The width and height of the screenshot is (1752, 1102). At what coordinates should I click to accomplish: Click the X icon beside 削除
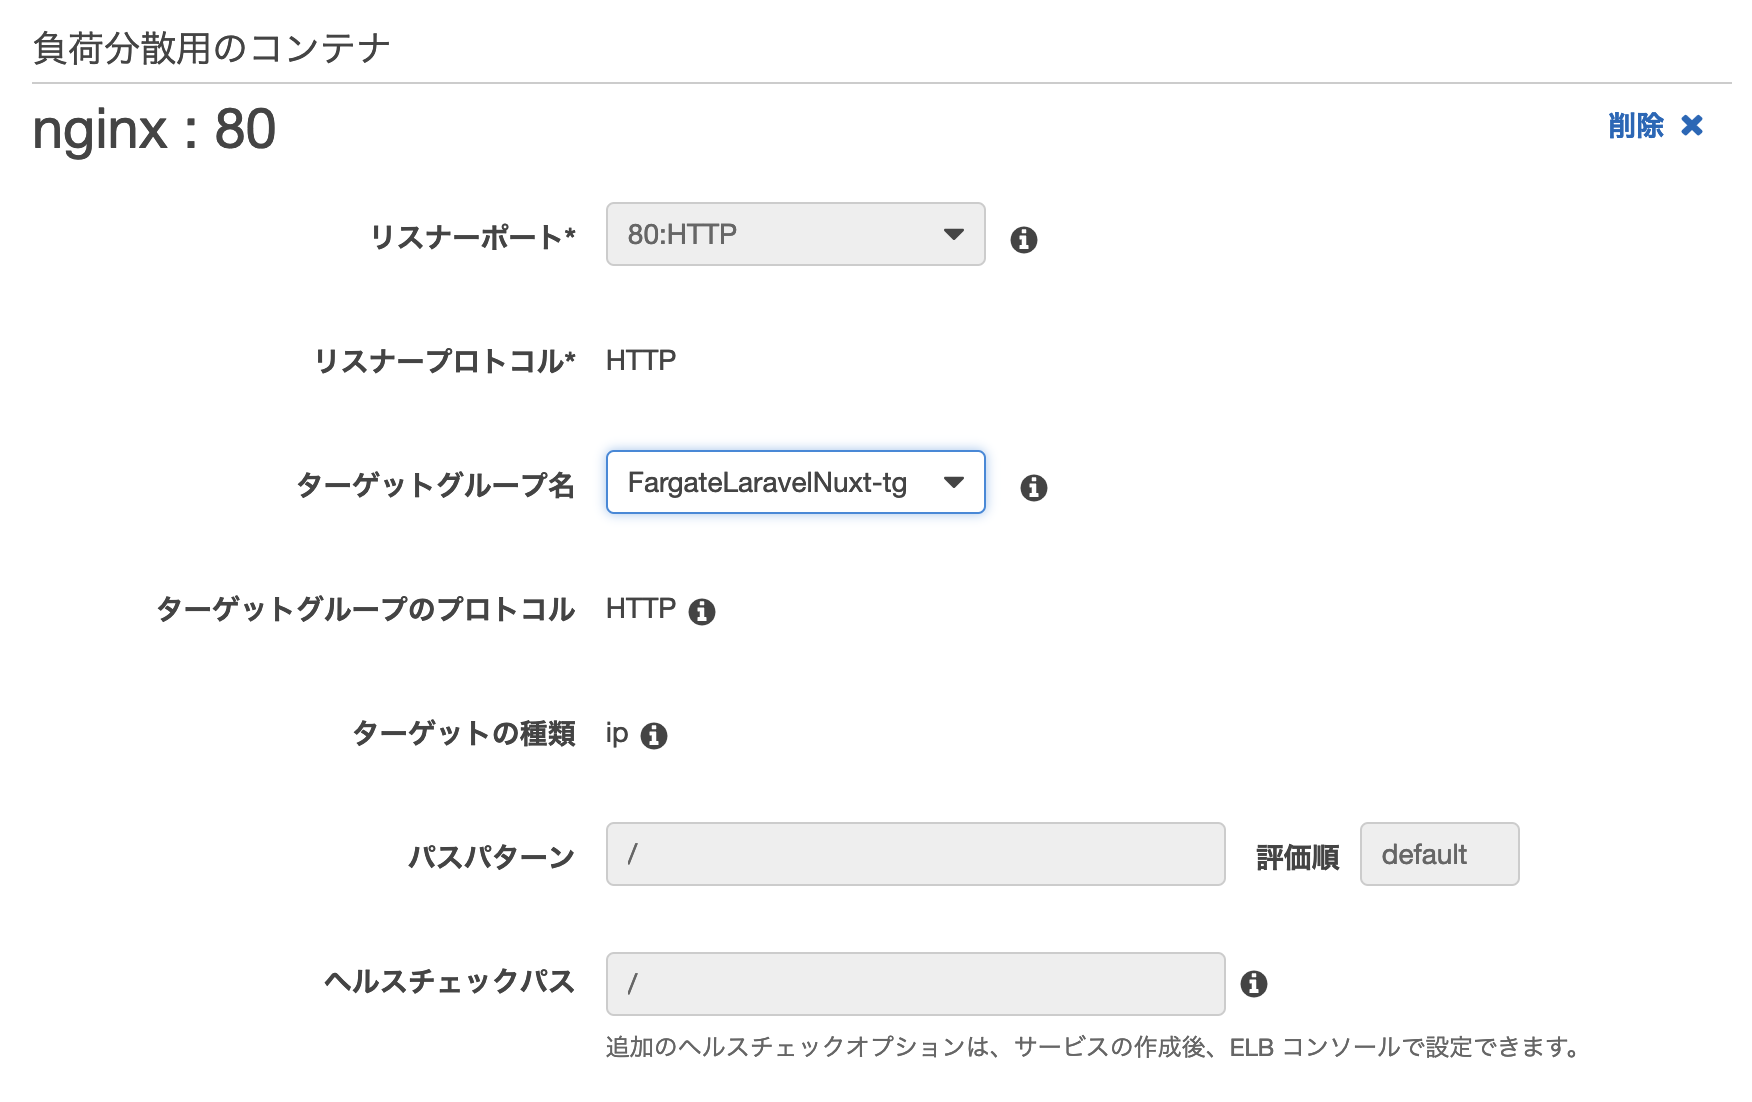pyautogui.click(x=1692, y=125)
